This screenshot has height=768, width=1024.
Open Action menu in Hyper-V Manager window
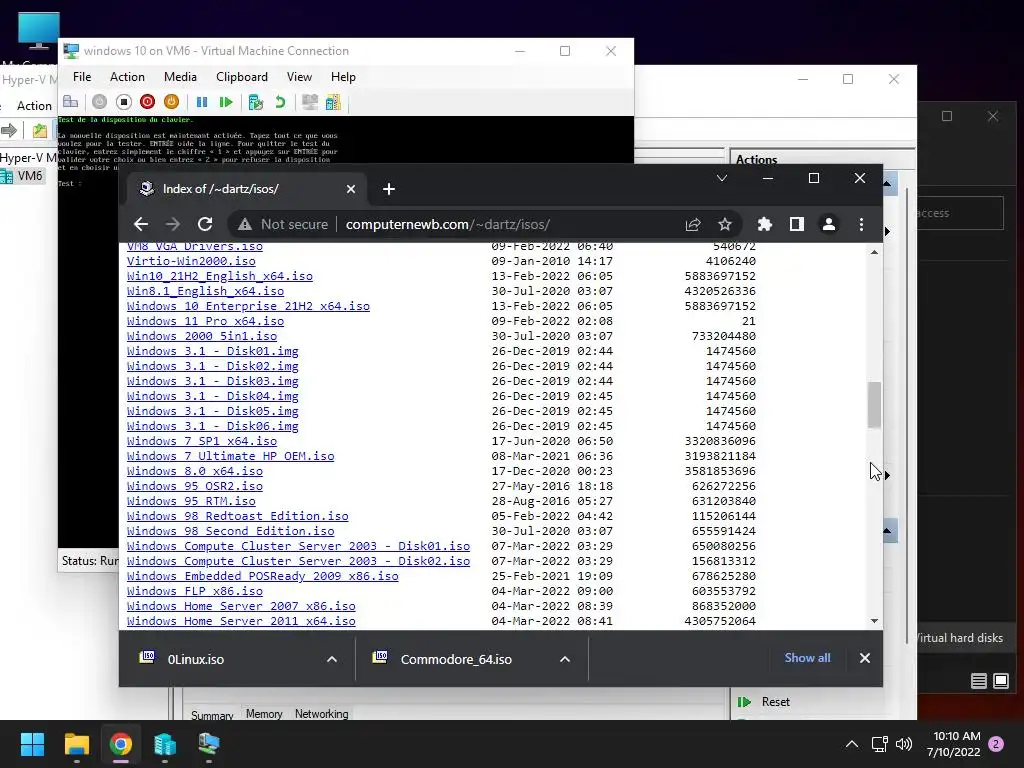34,106
